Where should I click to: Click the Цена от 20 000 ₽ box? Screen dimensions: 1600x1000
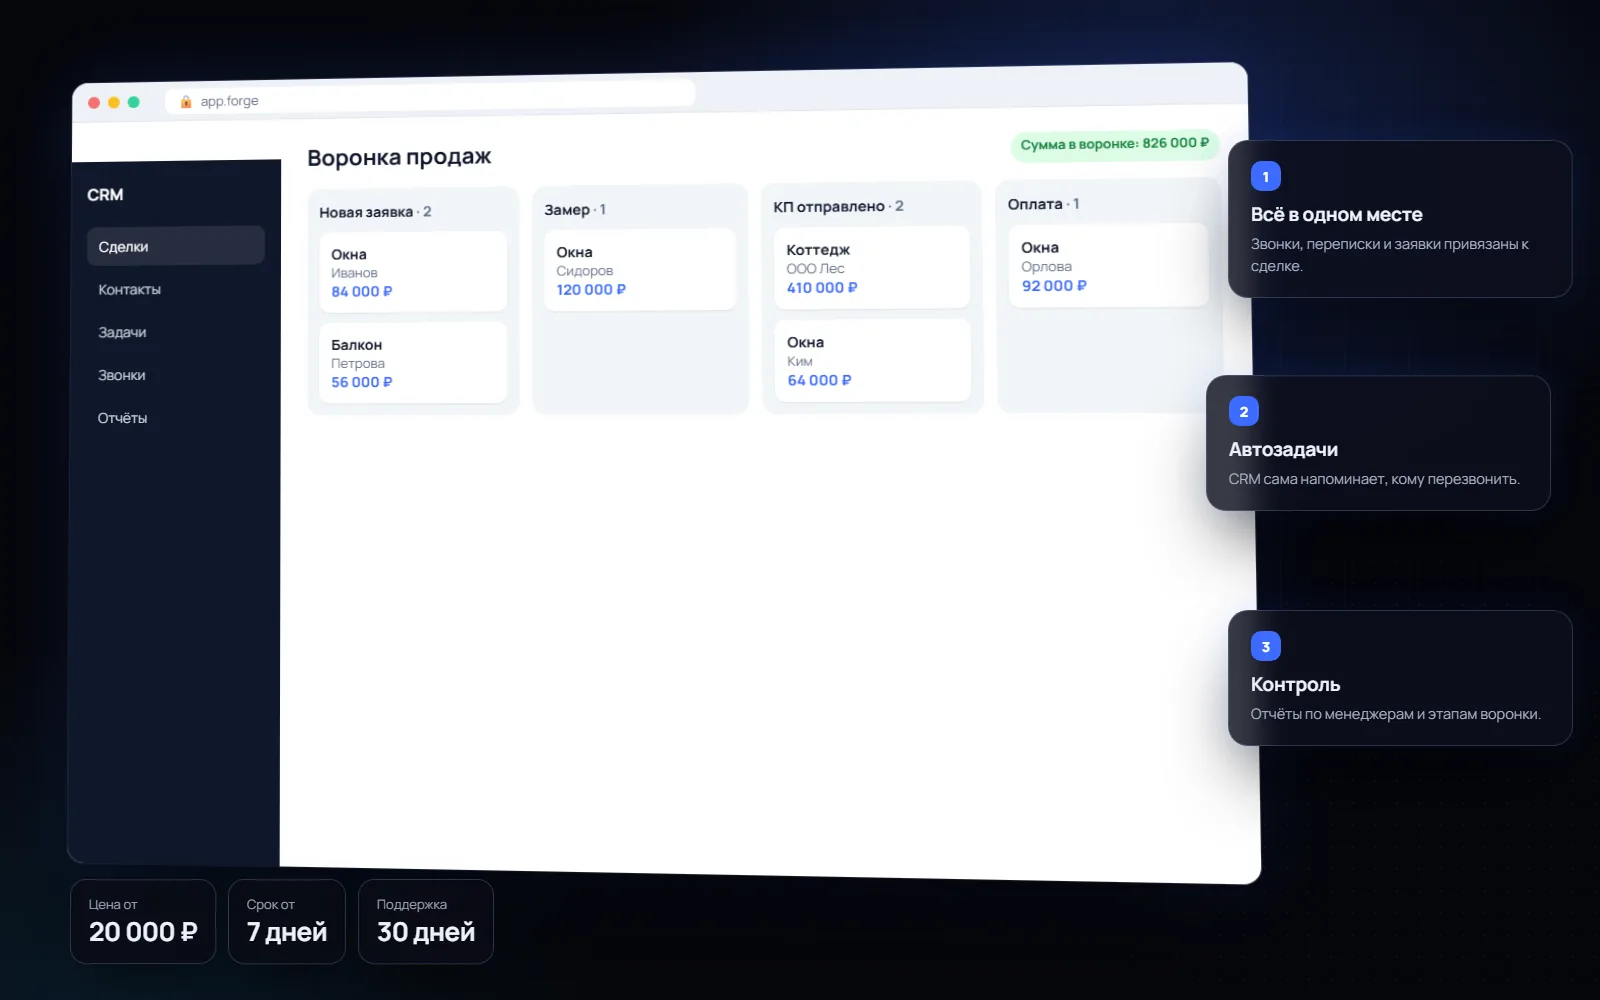[x=143, y=922]
